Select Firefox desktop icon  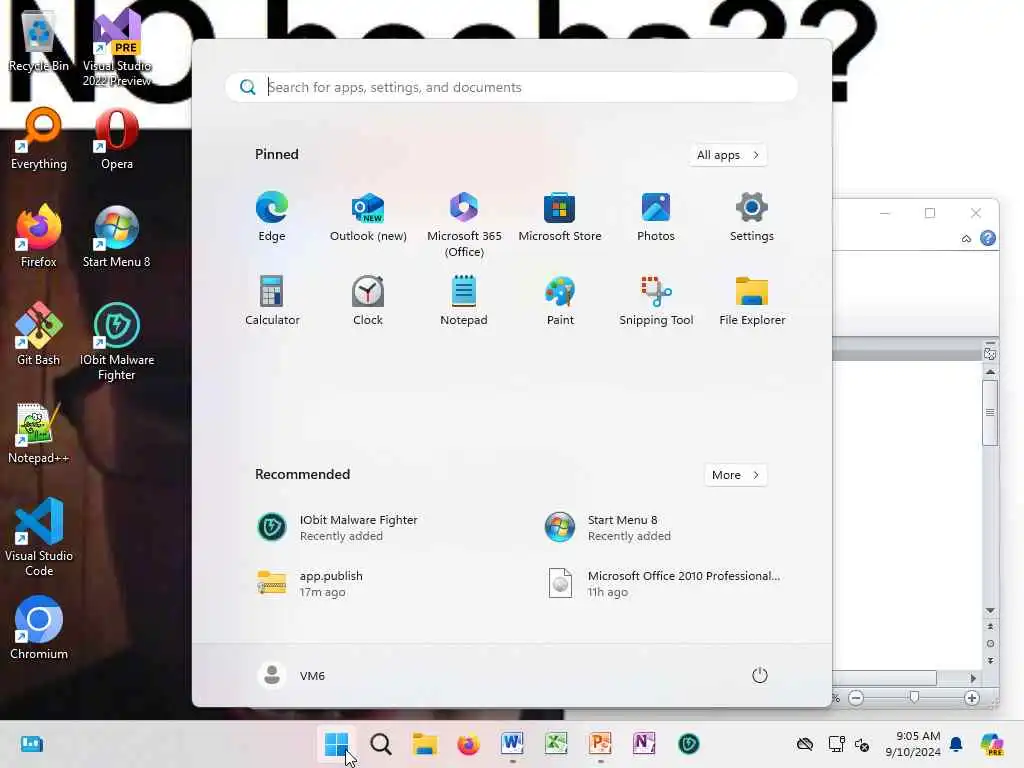(x=39, y=236)
